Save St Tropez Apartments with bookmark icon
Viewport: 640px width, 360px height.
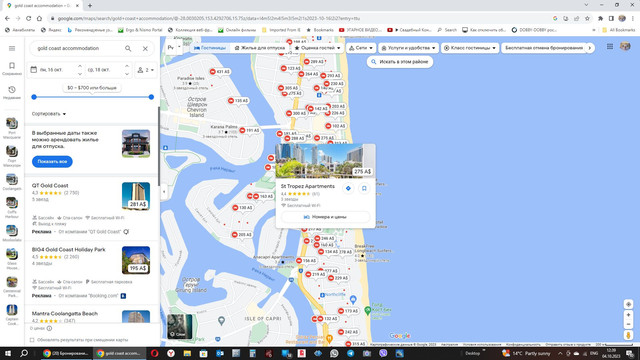pos(364,188)
